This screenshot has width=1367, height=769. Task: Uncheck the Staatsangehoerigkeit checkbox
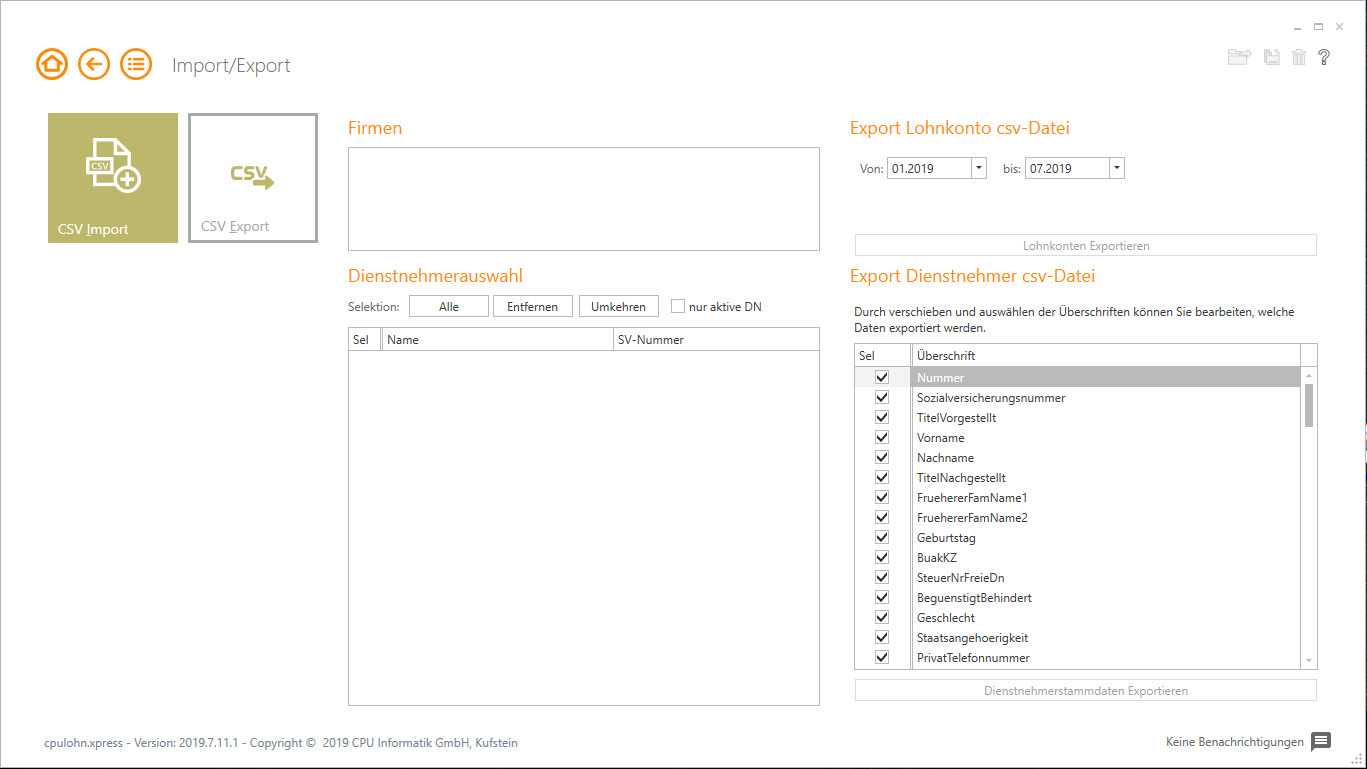(x=882, y=637)
